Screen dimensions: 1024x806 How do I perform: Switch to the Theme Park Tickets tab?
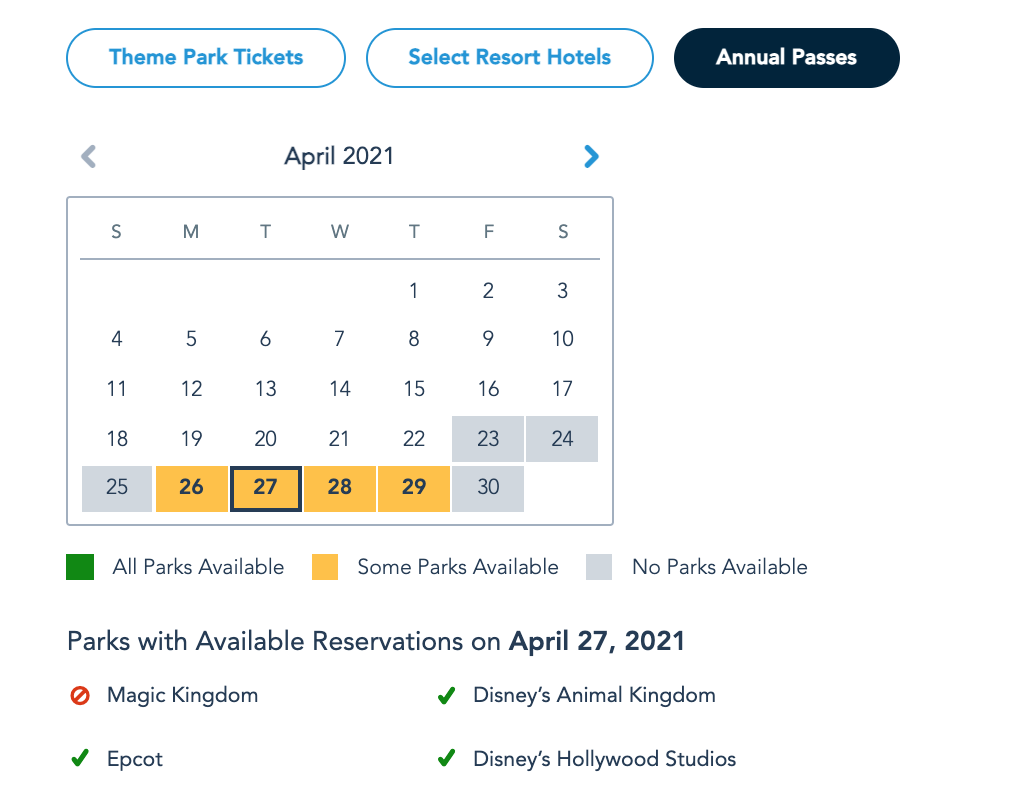(206, 57)
